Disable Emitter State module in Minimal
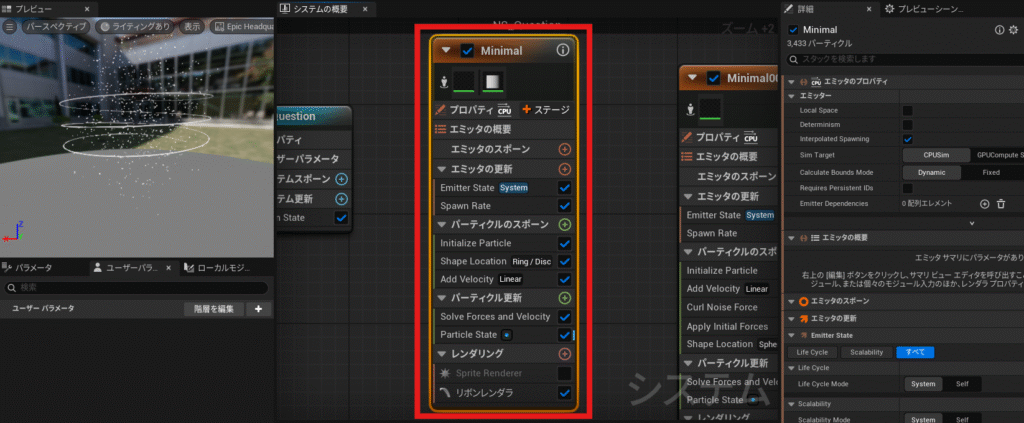Screen dimensions: 1024x423 click(565, 187)
